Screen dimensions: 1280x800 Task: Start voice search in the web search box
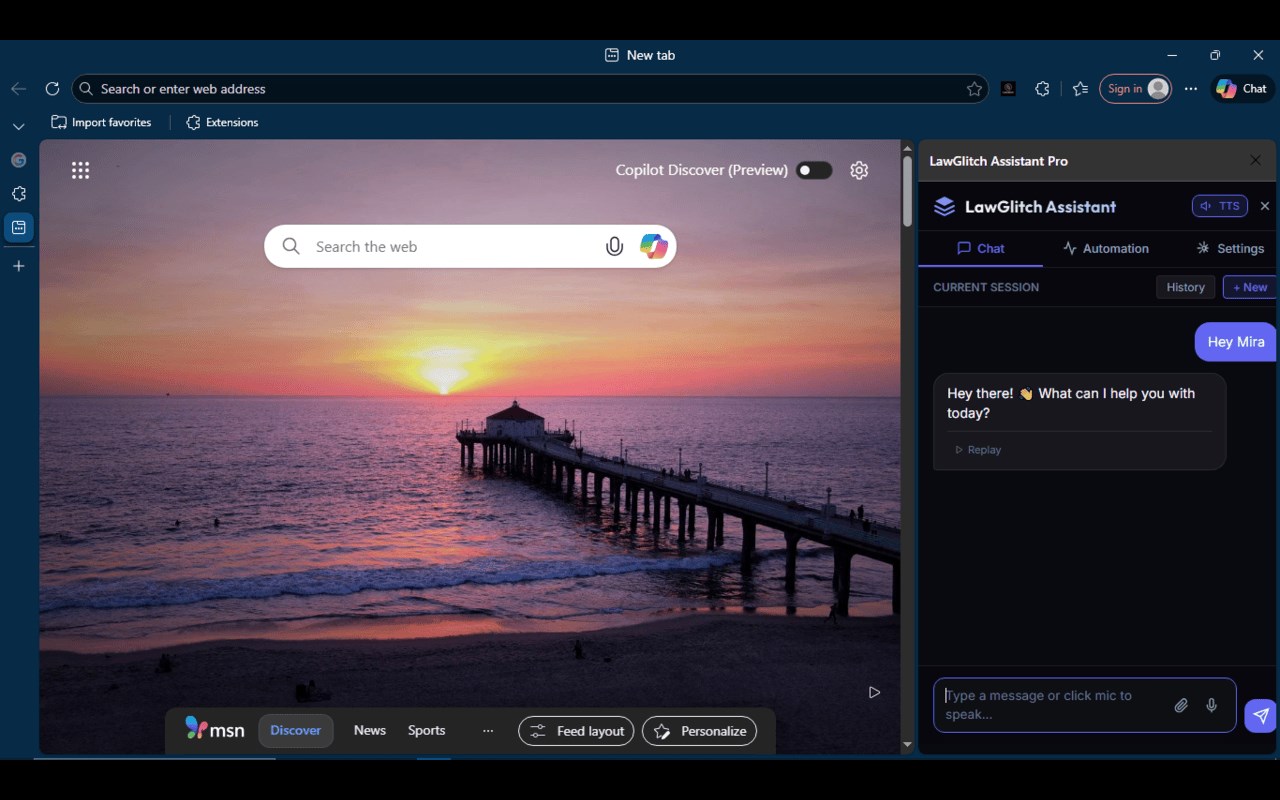point(614,246)
